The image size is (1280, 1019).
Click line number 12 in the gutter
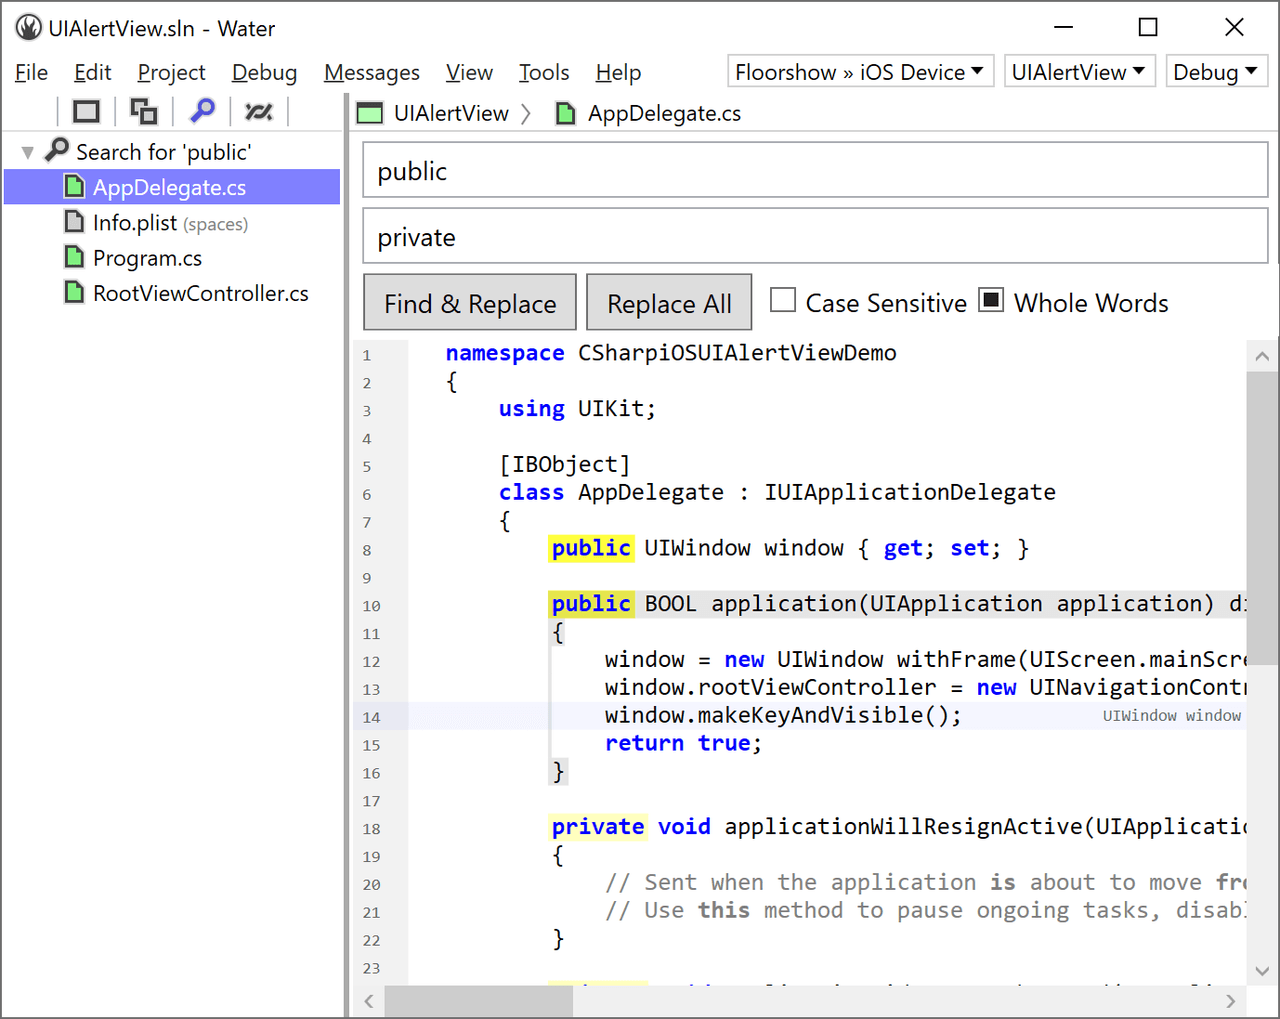(x=371, y=662)
